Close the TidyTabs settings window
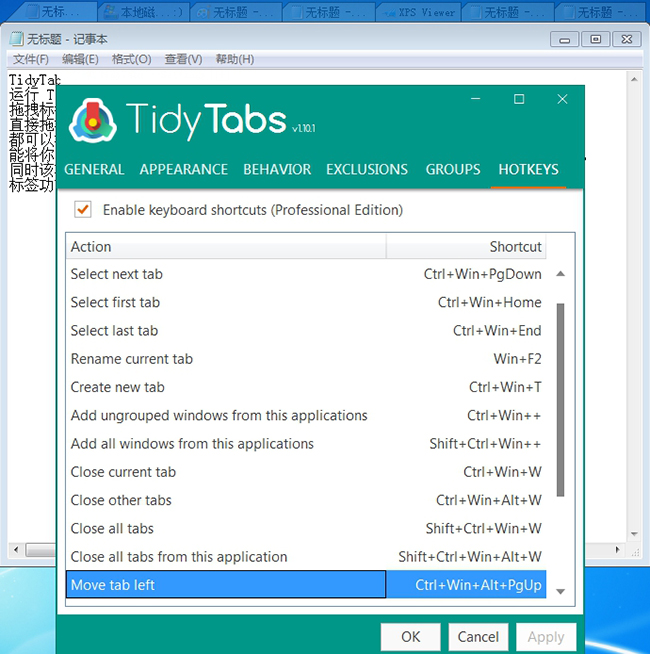 coord(562,99)
